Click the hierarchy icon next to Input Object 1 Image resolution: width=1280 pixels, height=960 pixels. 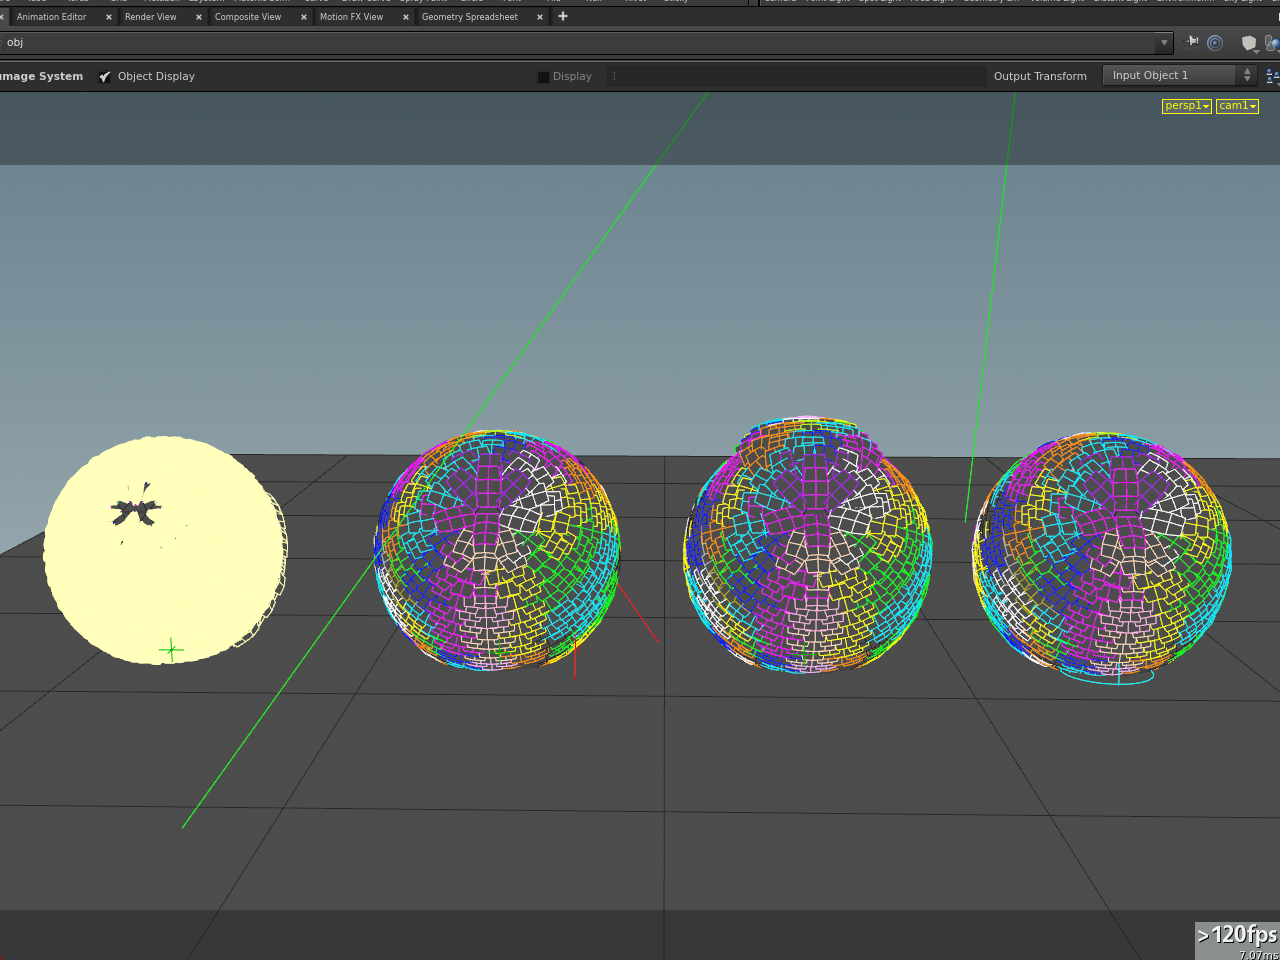coord(1272,76)
